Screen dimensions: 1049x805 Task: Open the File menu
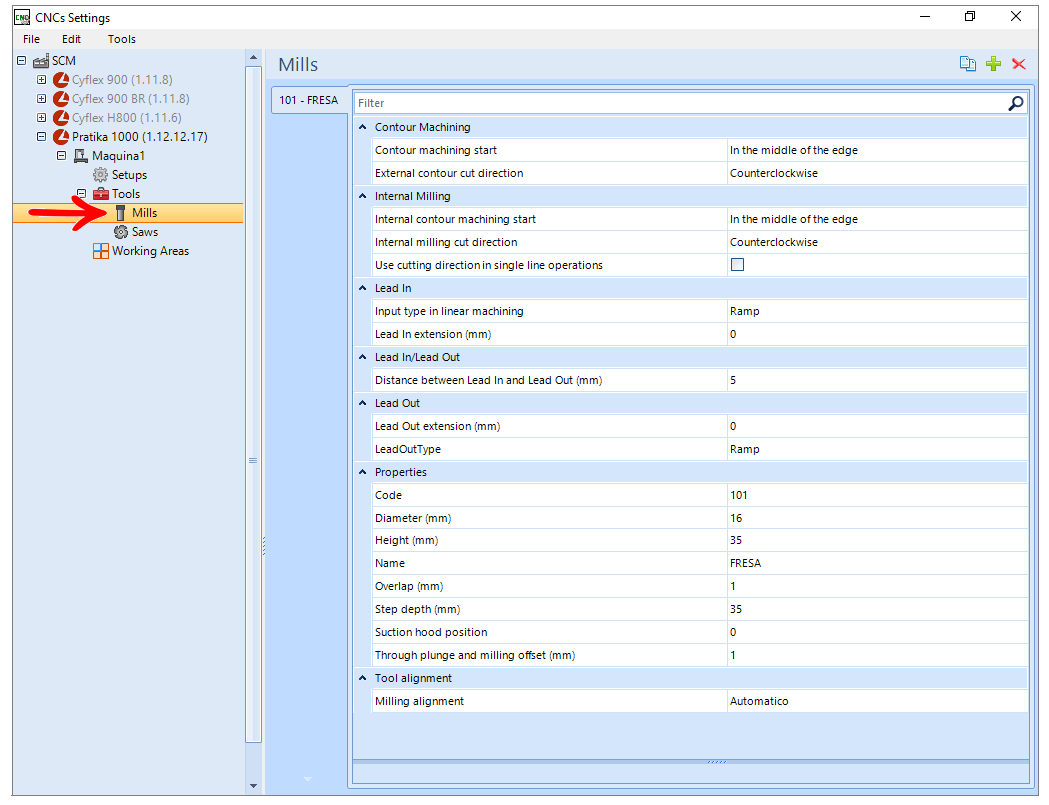coord(31,39)
